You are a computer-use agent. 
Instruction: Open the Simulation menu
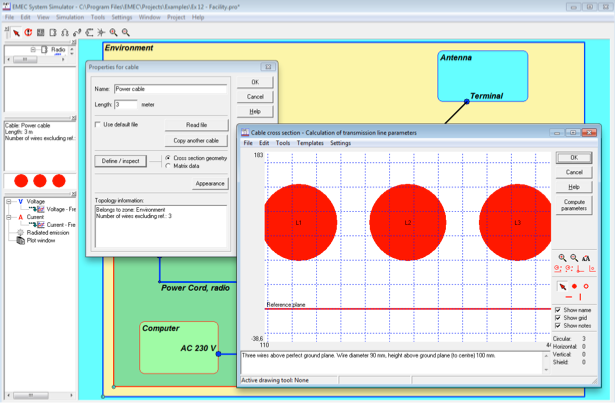point(70,17)
